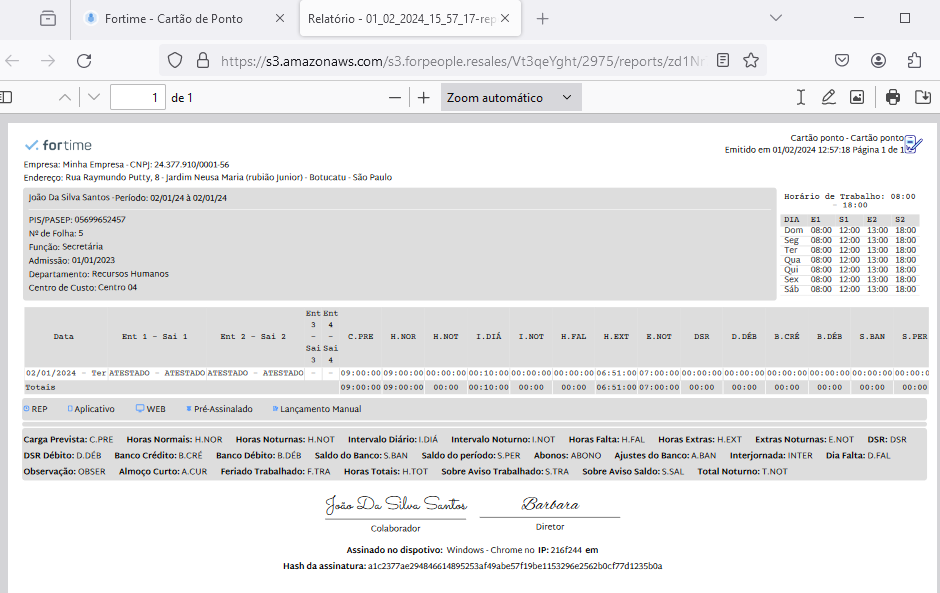Open Firefox account menu

click(x=878, y=61)
